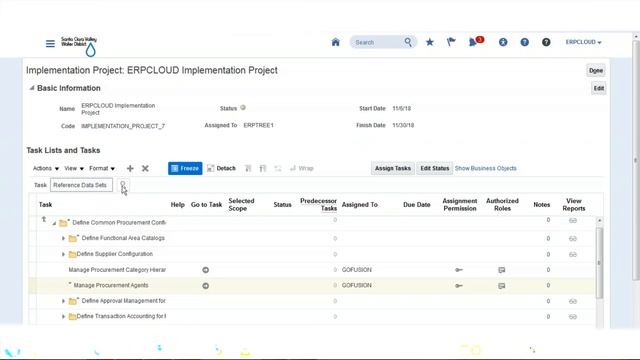Go to task Manage Procurement Category Hierarchy
Screen dimensions: 640x360
[206, 270]
